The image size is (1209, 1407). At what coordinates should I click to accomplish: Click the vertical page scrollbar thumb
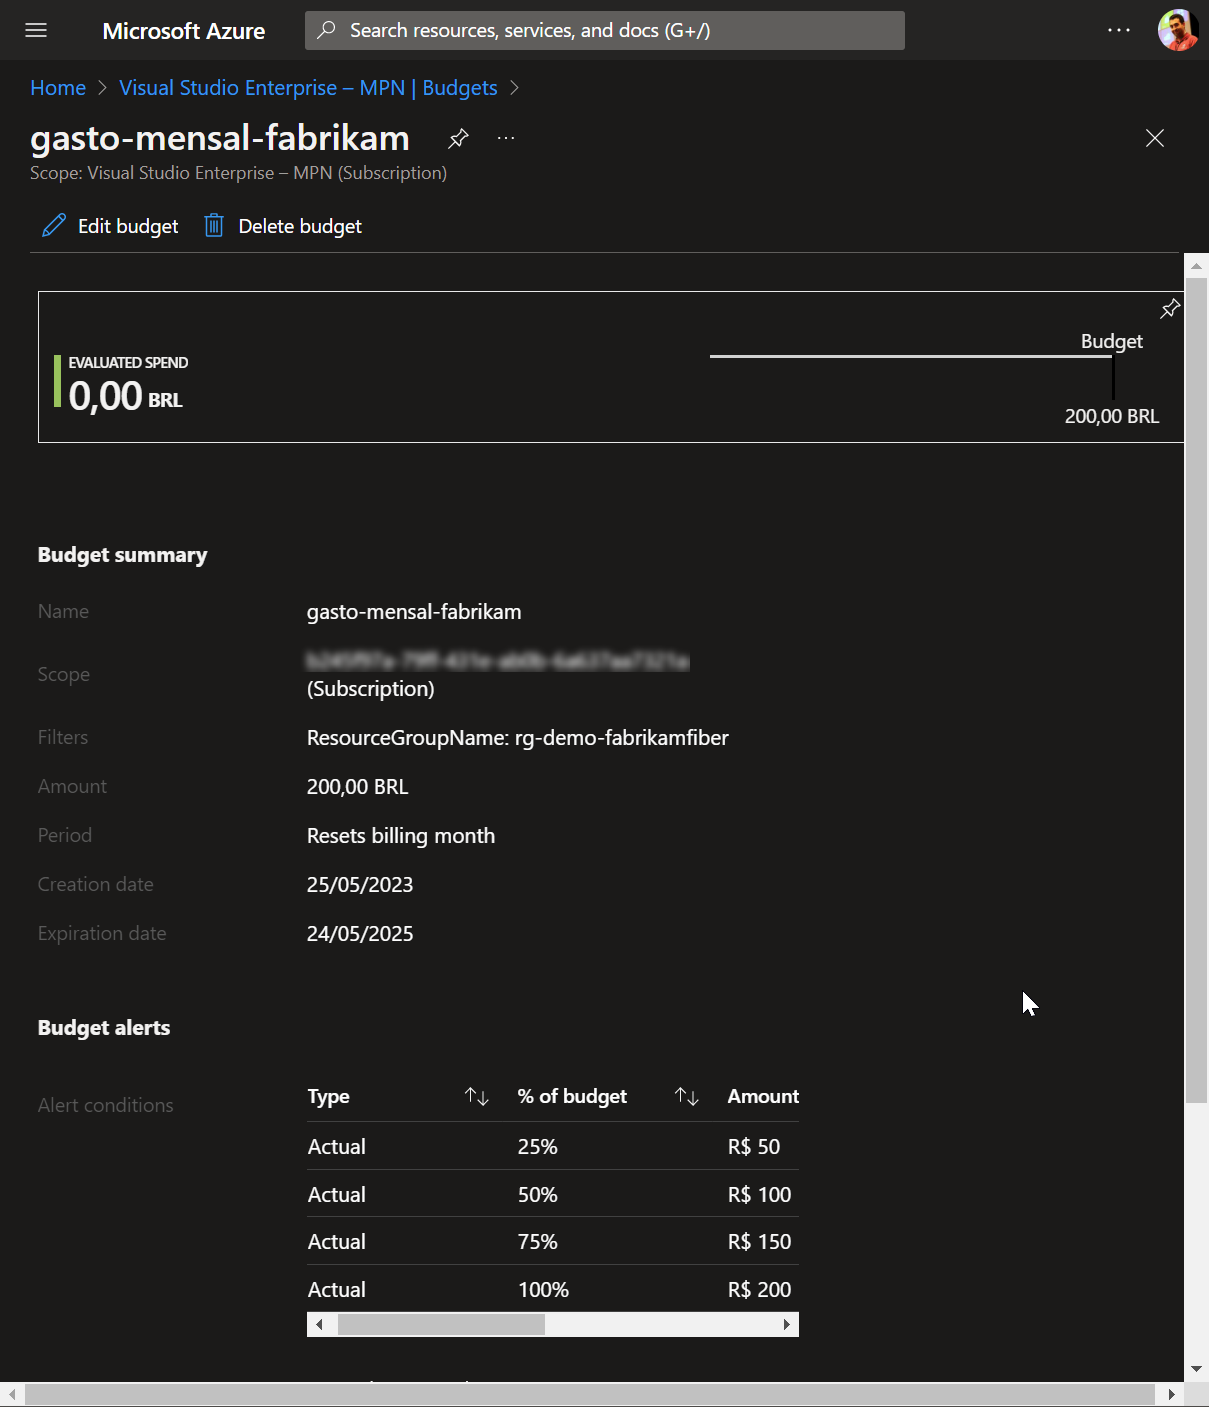1196,691
